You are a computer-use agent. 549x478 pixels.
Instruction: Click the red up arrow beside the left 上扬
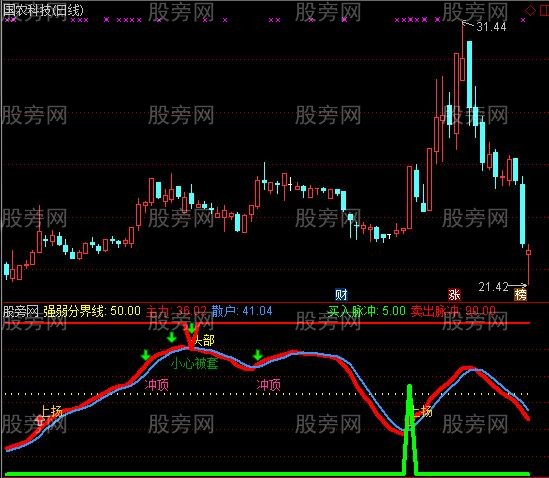click(x=40, y=420)
